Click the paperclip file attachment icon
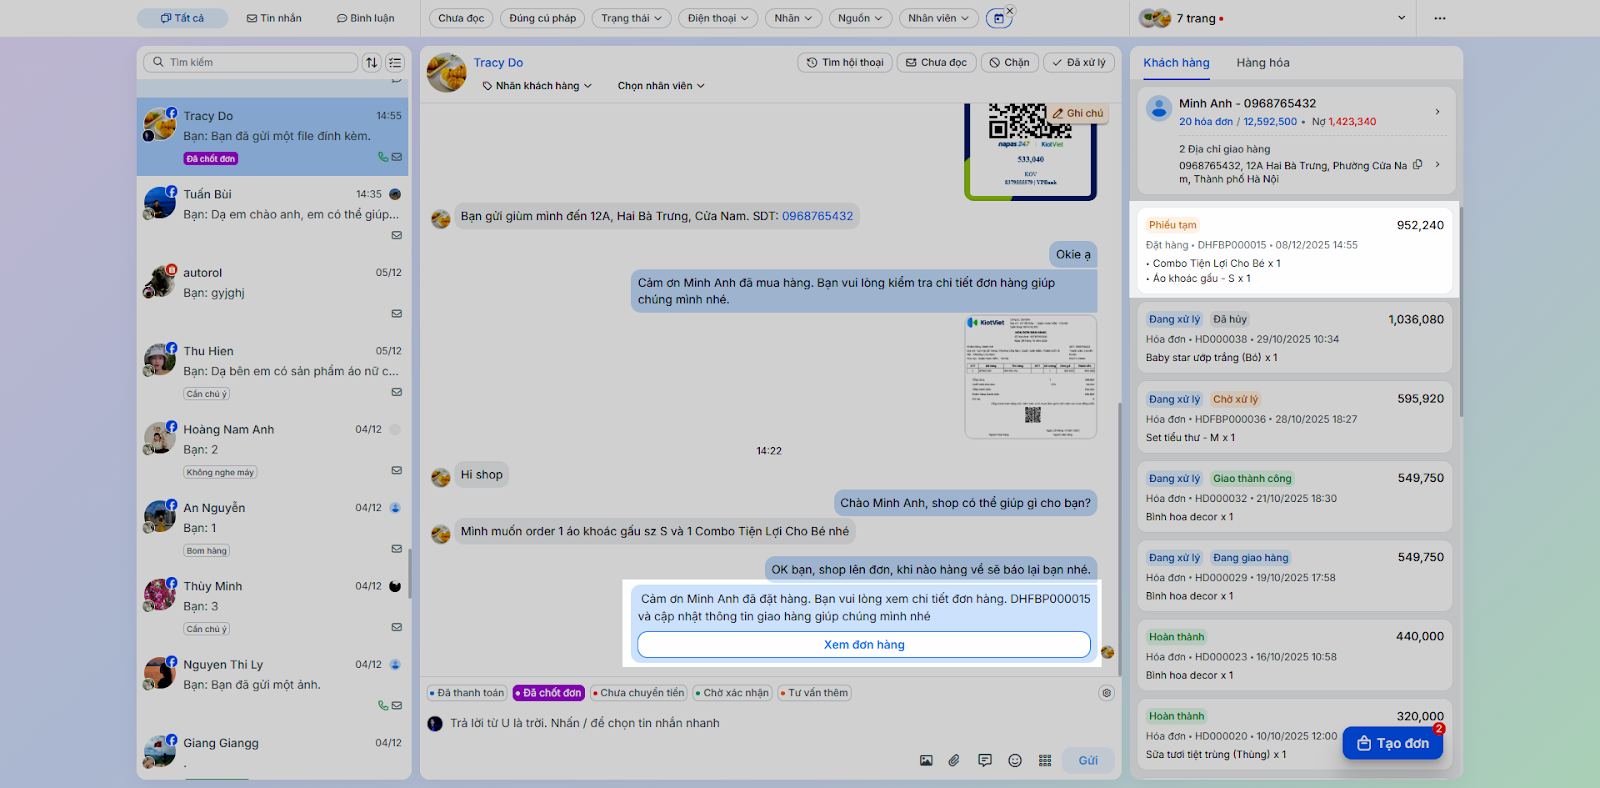This screenshot has height=788, width=1600. tap(954, 761)
